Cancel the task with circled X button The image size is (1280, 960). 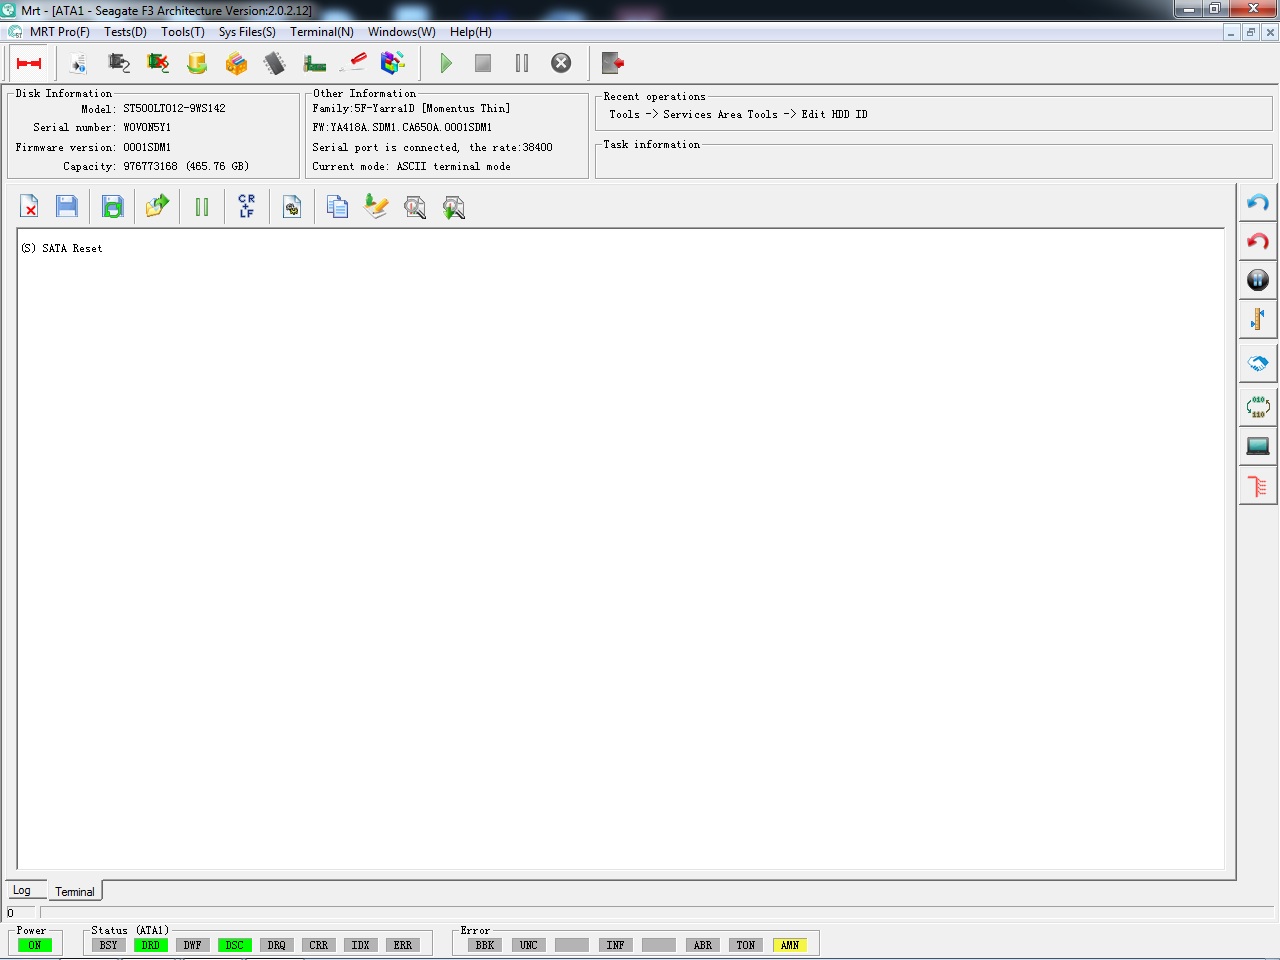click(561, 63)
